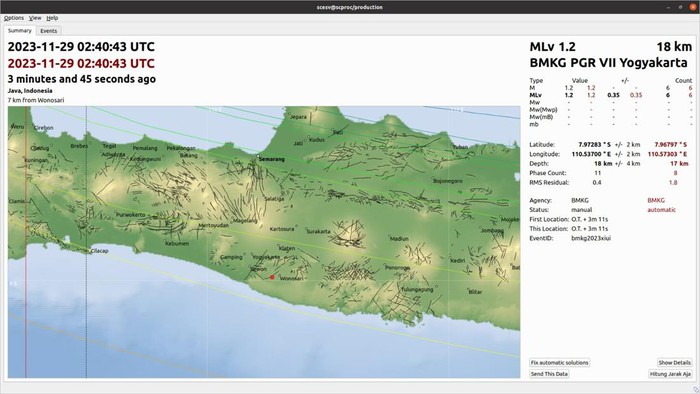The image size is (700, 394).
Task: Click the red automatic origin time text
Action: click(x=81, y=63)
